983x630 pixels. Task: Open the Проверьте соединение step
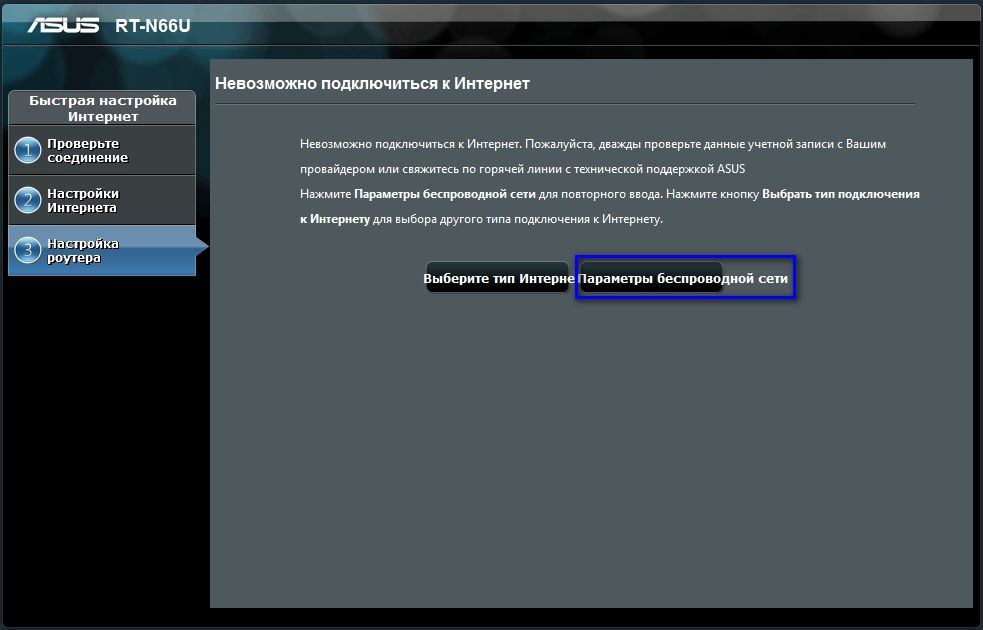[102, 150]
